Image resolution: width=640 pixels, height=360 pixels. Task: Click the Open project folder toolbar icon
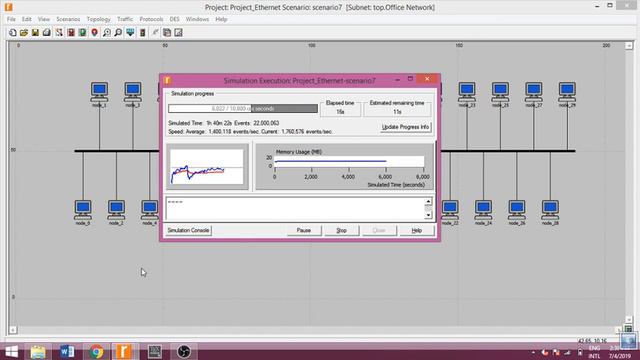pyautogui.click(x=24, y=33)
